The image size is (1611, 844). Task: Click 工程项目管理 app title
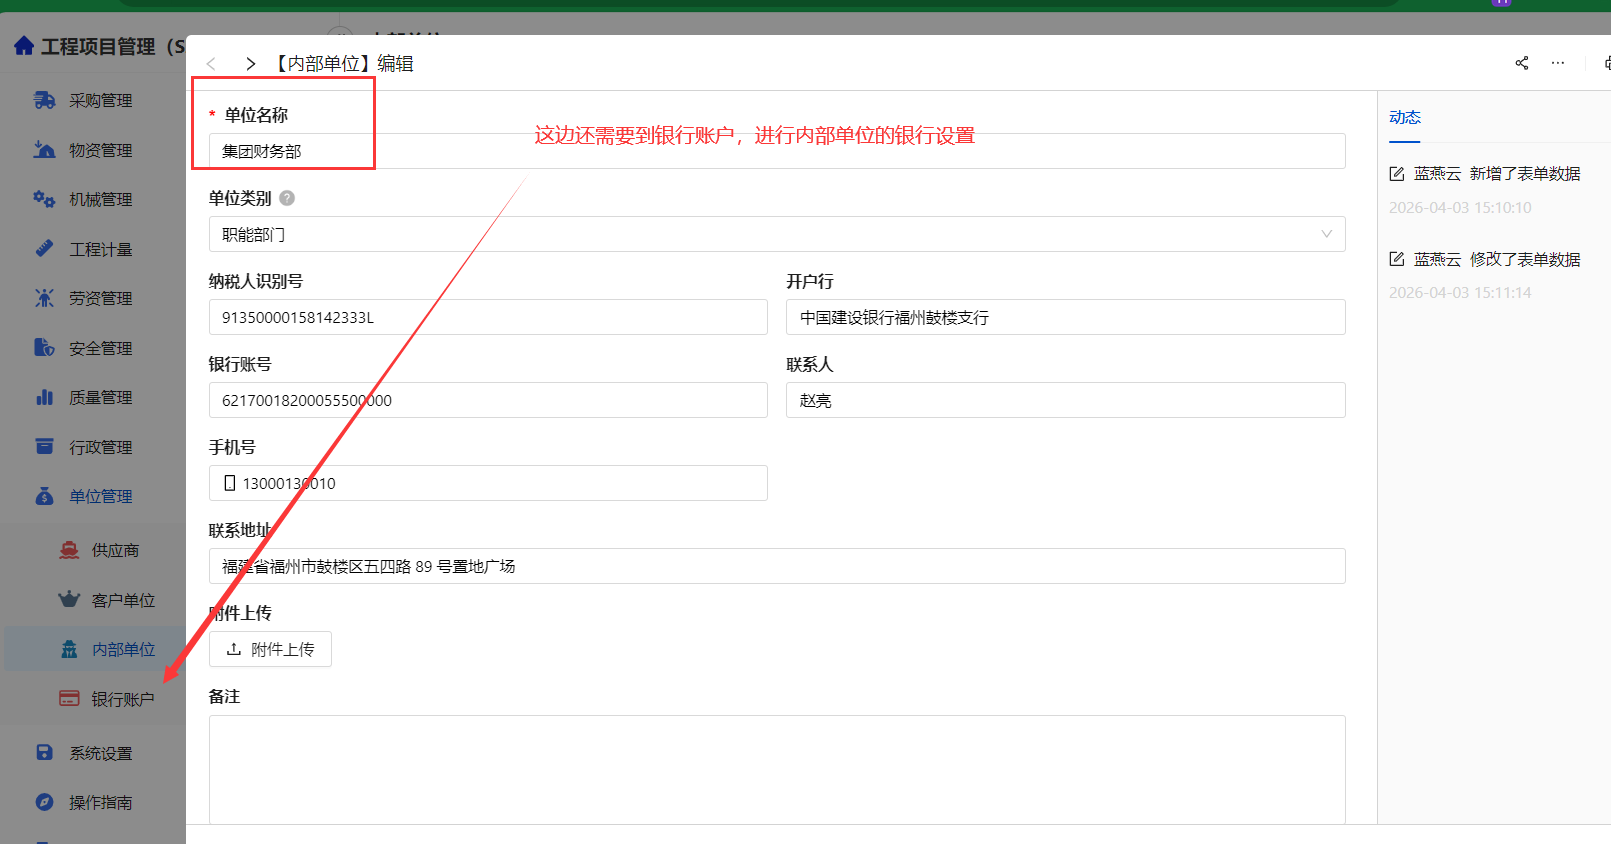[x=112, y=46]
